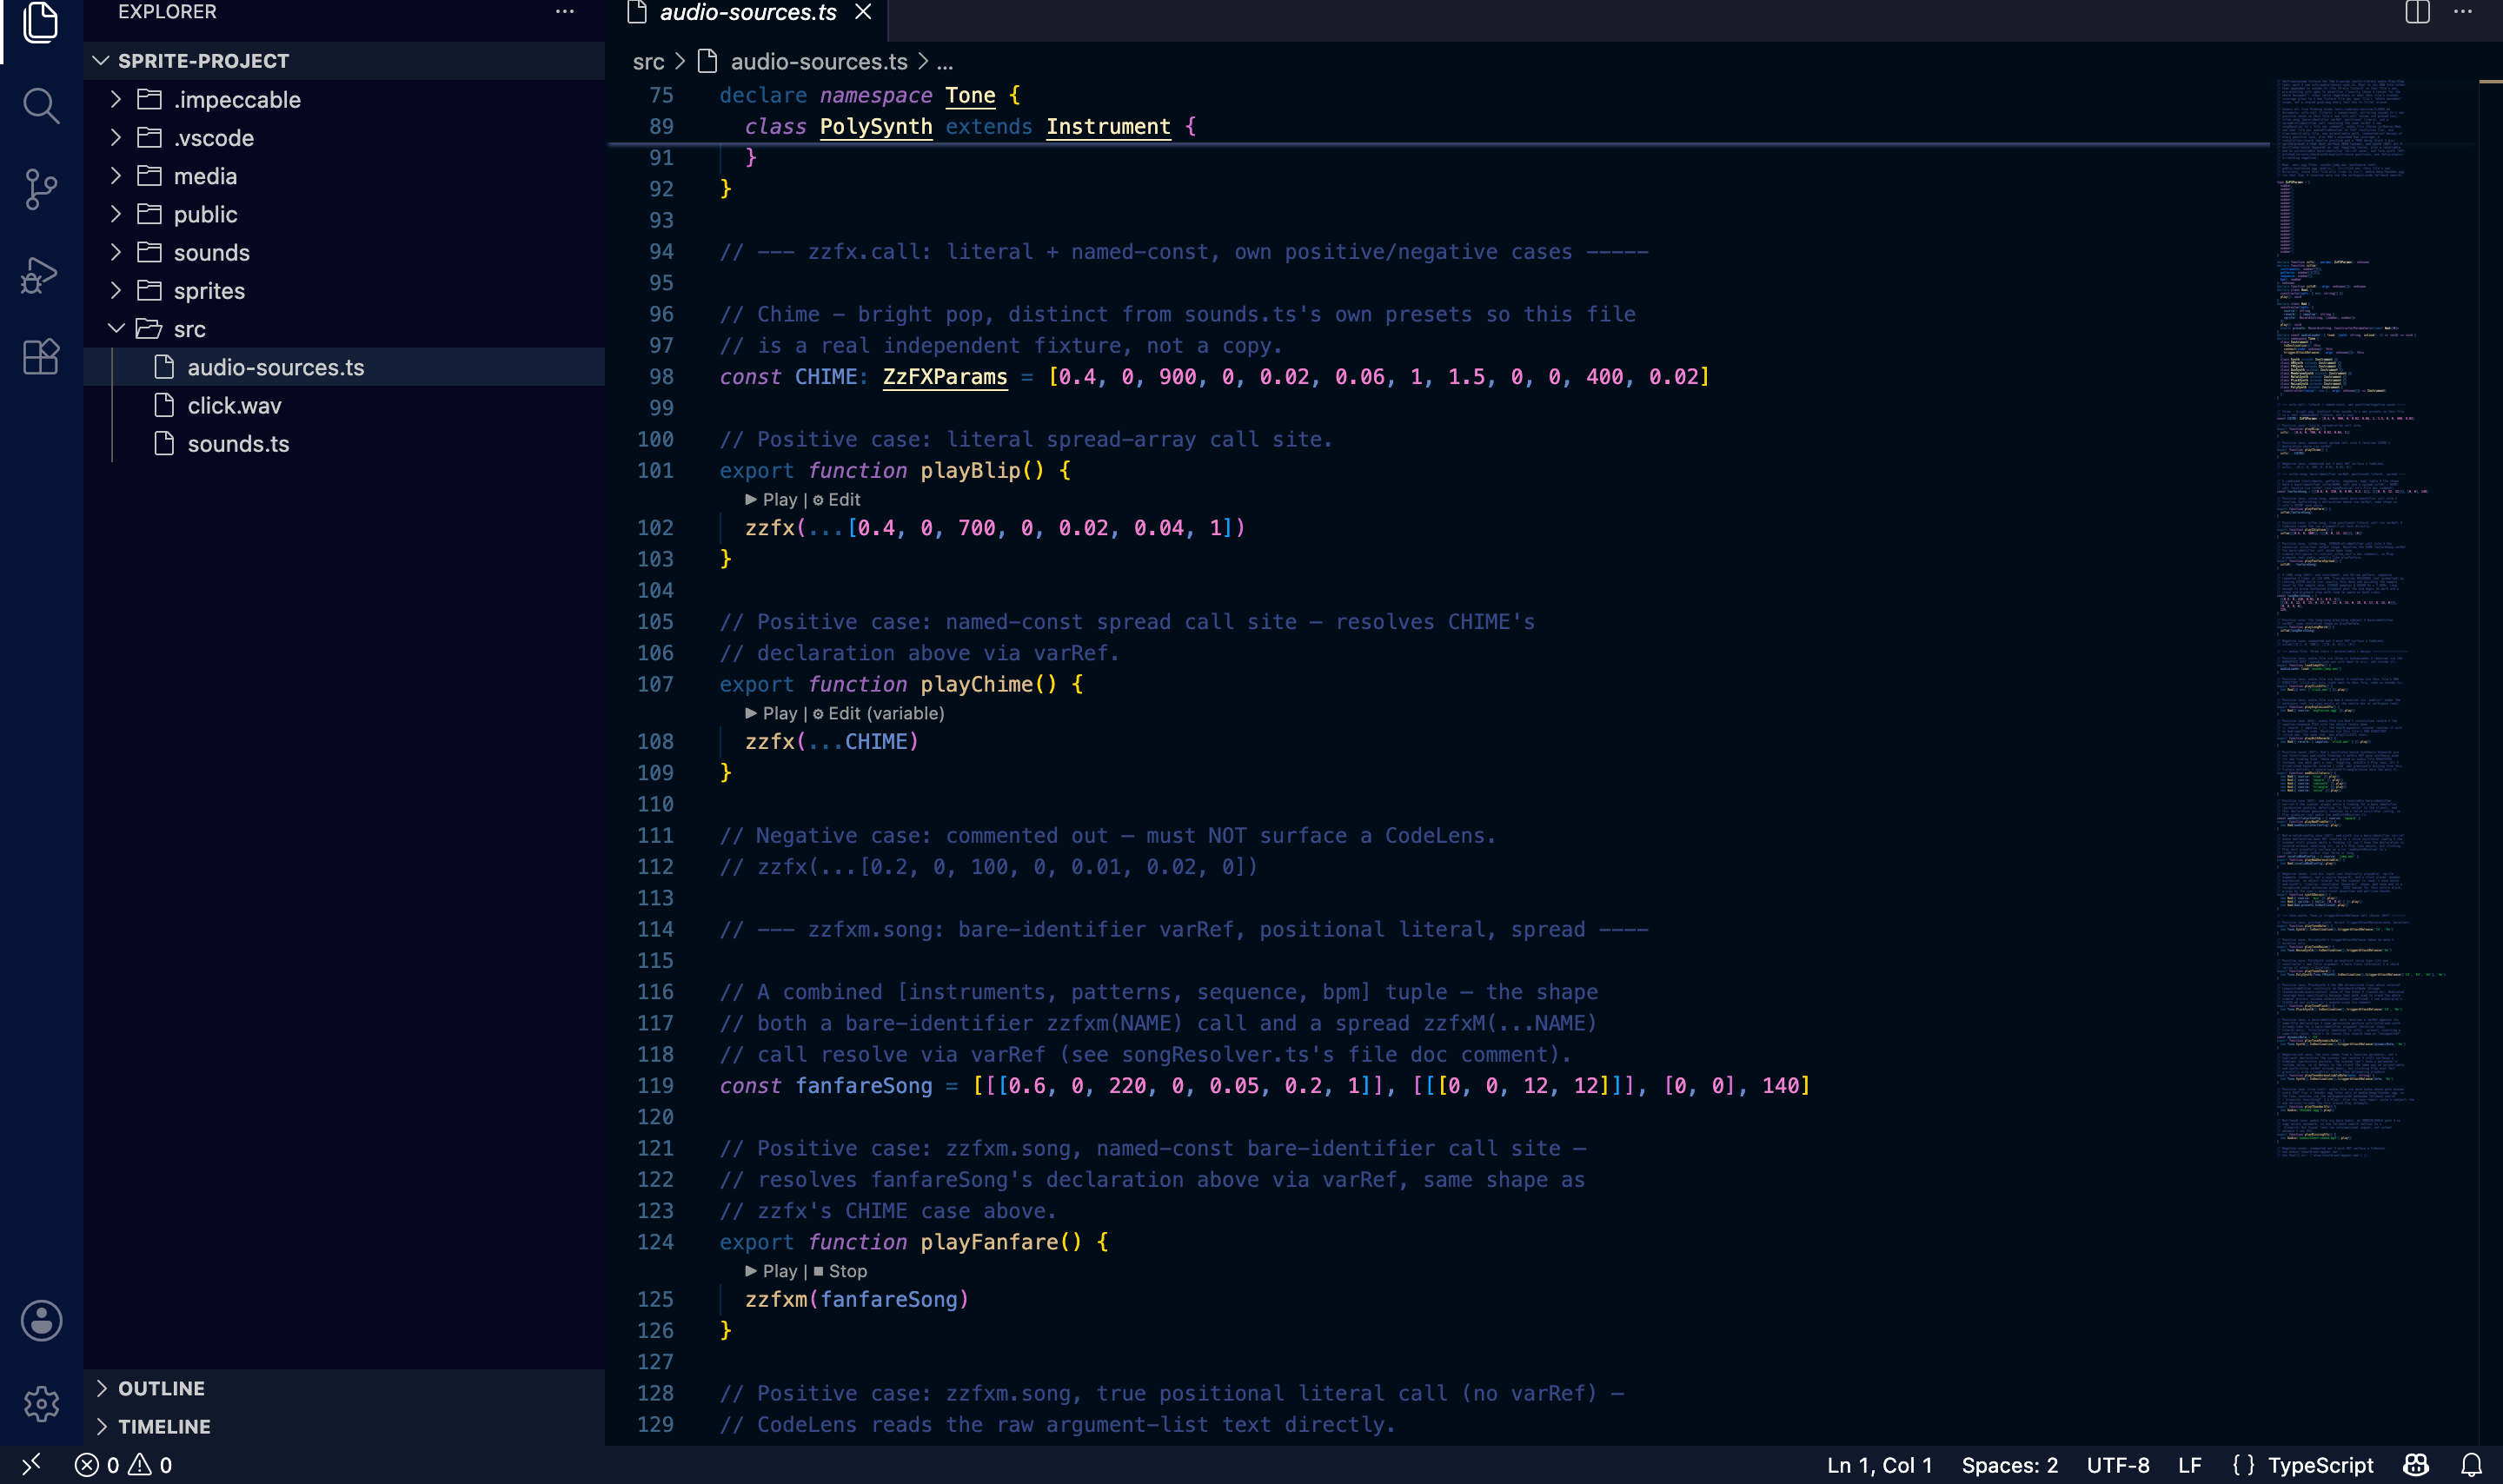Image resolution: width=2503 pixels, height=1484 pixels.
Task: Select audio-sources.ts in the file tree
Action: tap(344, 367)
